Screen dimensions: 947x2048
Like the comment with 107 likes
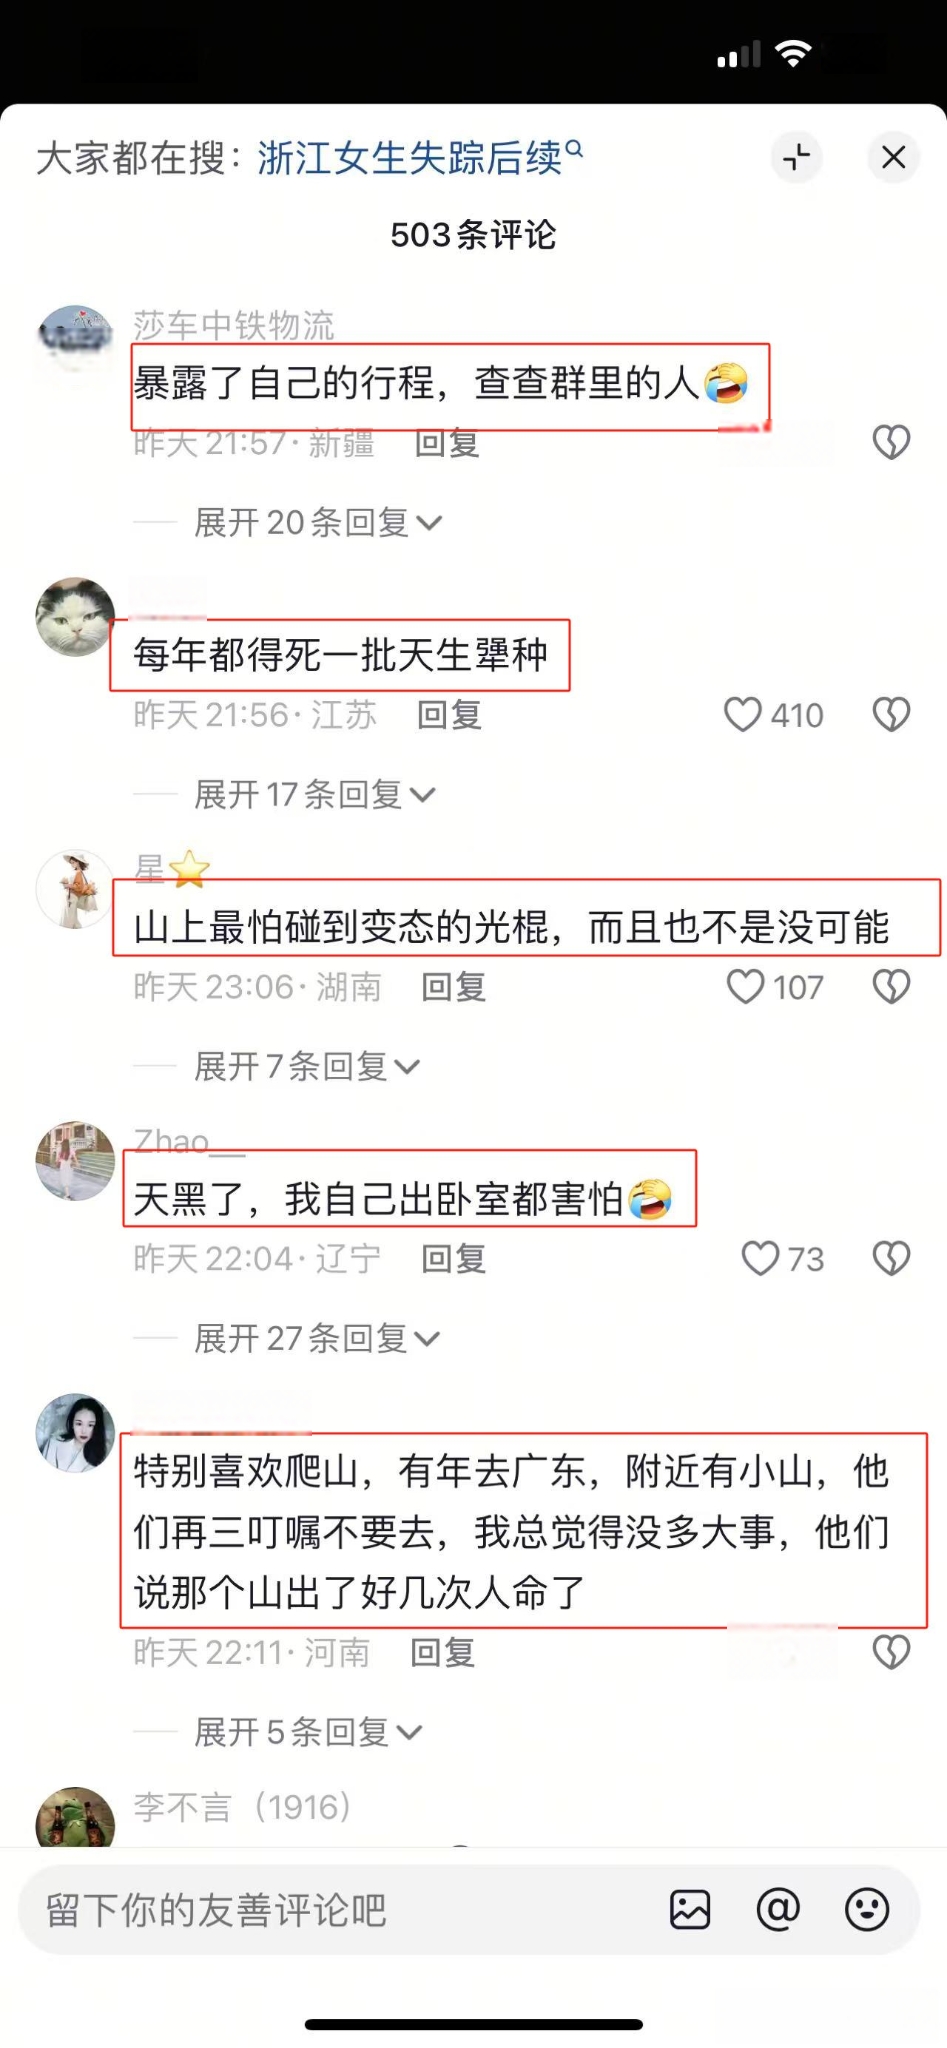click(x=745, y=986)
